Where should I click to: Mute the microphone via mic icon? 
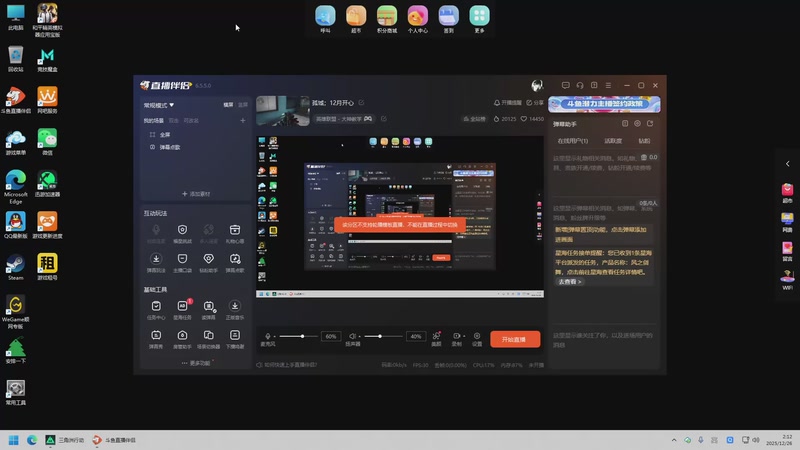click(x=268, y=336)
